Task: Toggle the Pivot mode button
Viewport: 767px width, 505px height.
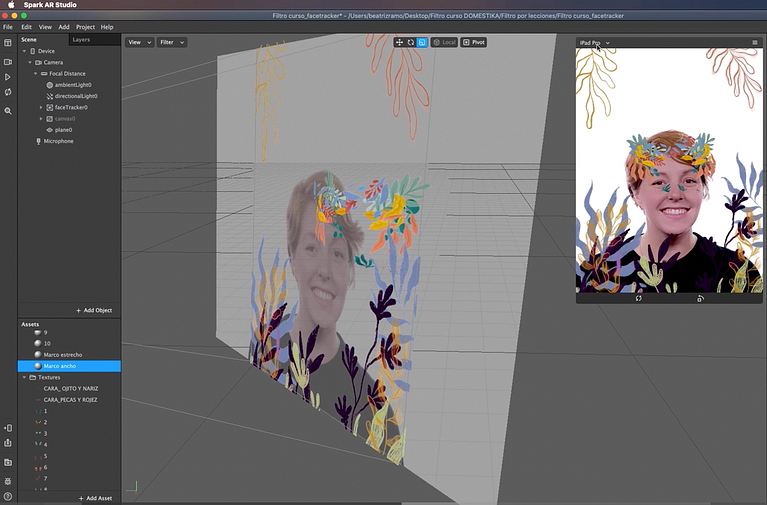Action: click(474, 43)
